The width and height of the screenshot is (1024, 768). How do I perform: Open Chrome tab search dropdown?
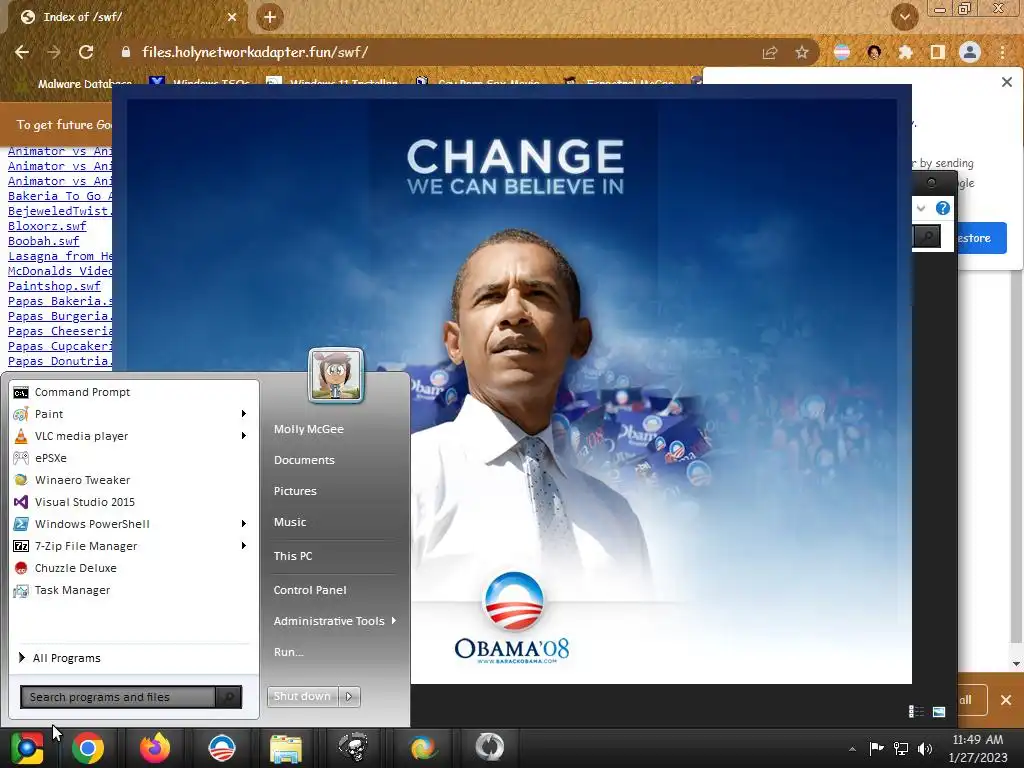point(905,17)
